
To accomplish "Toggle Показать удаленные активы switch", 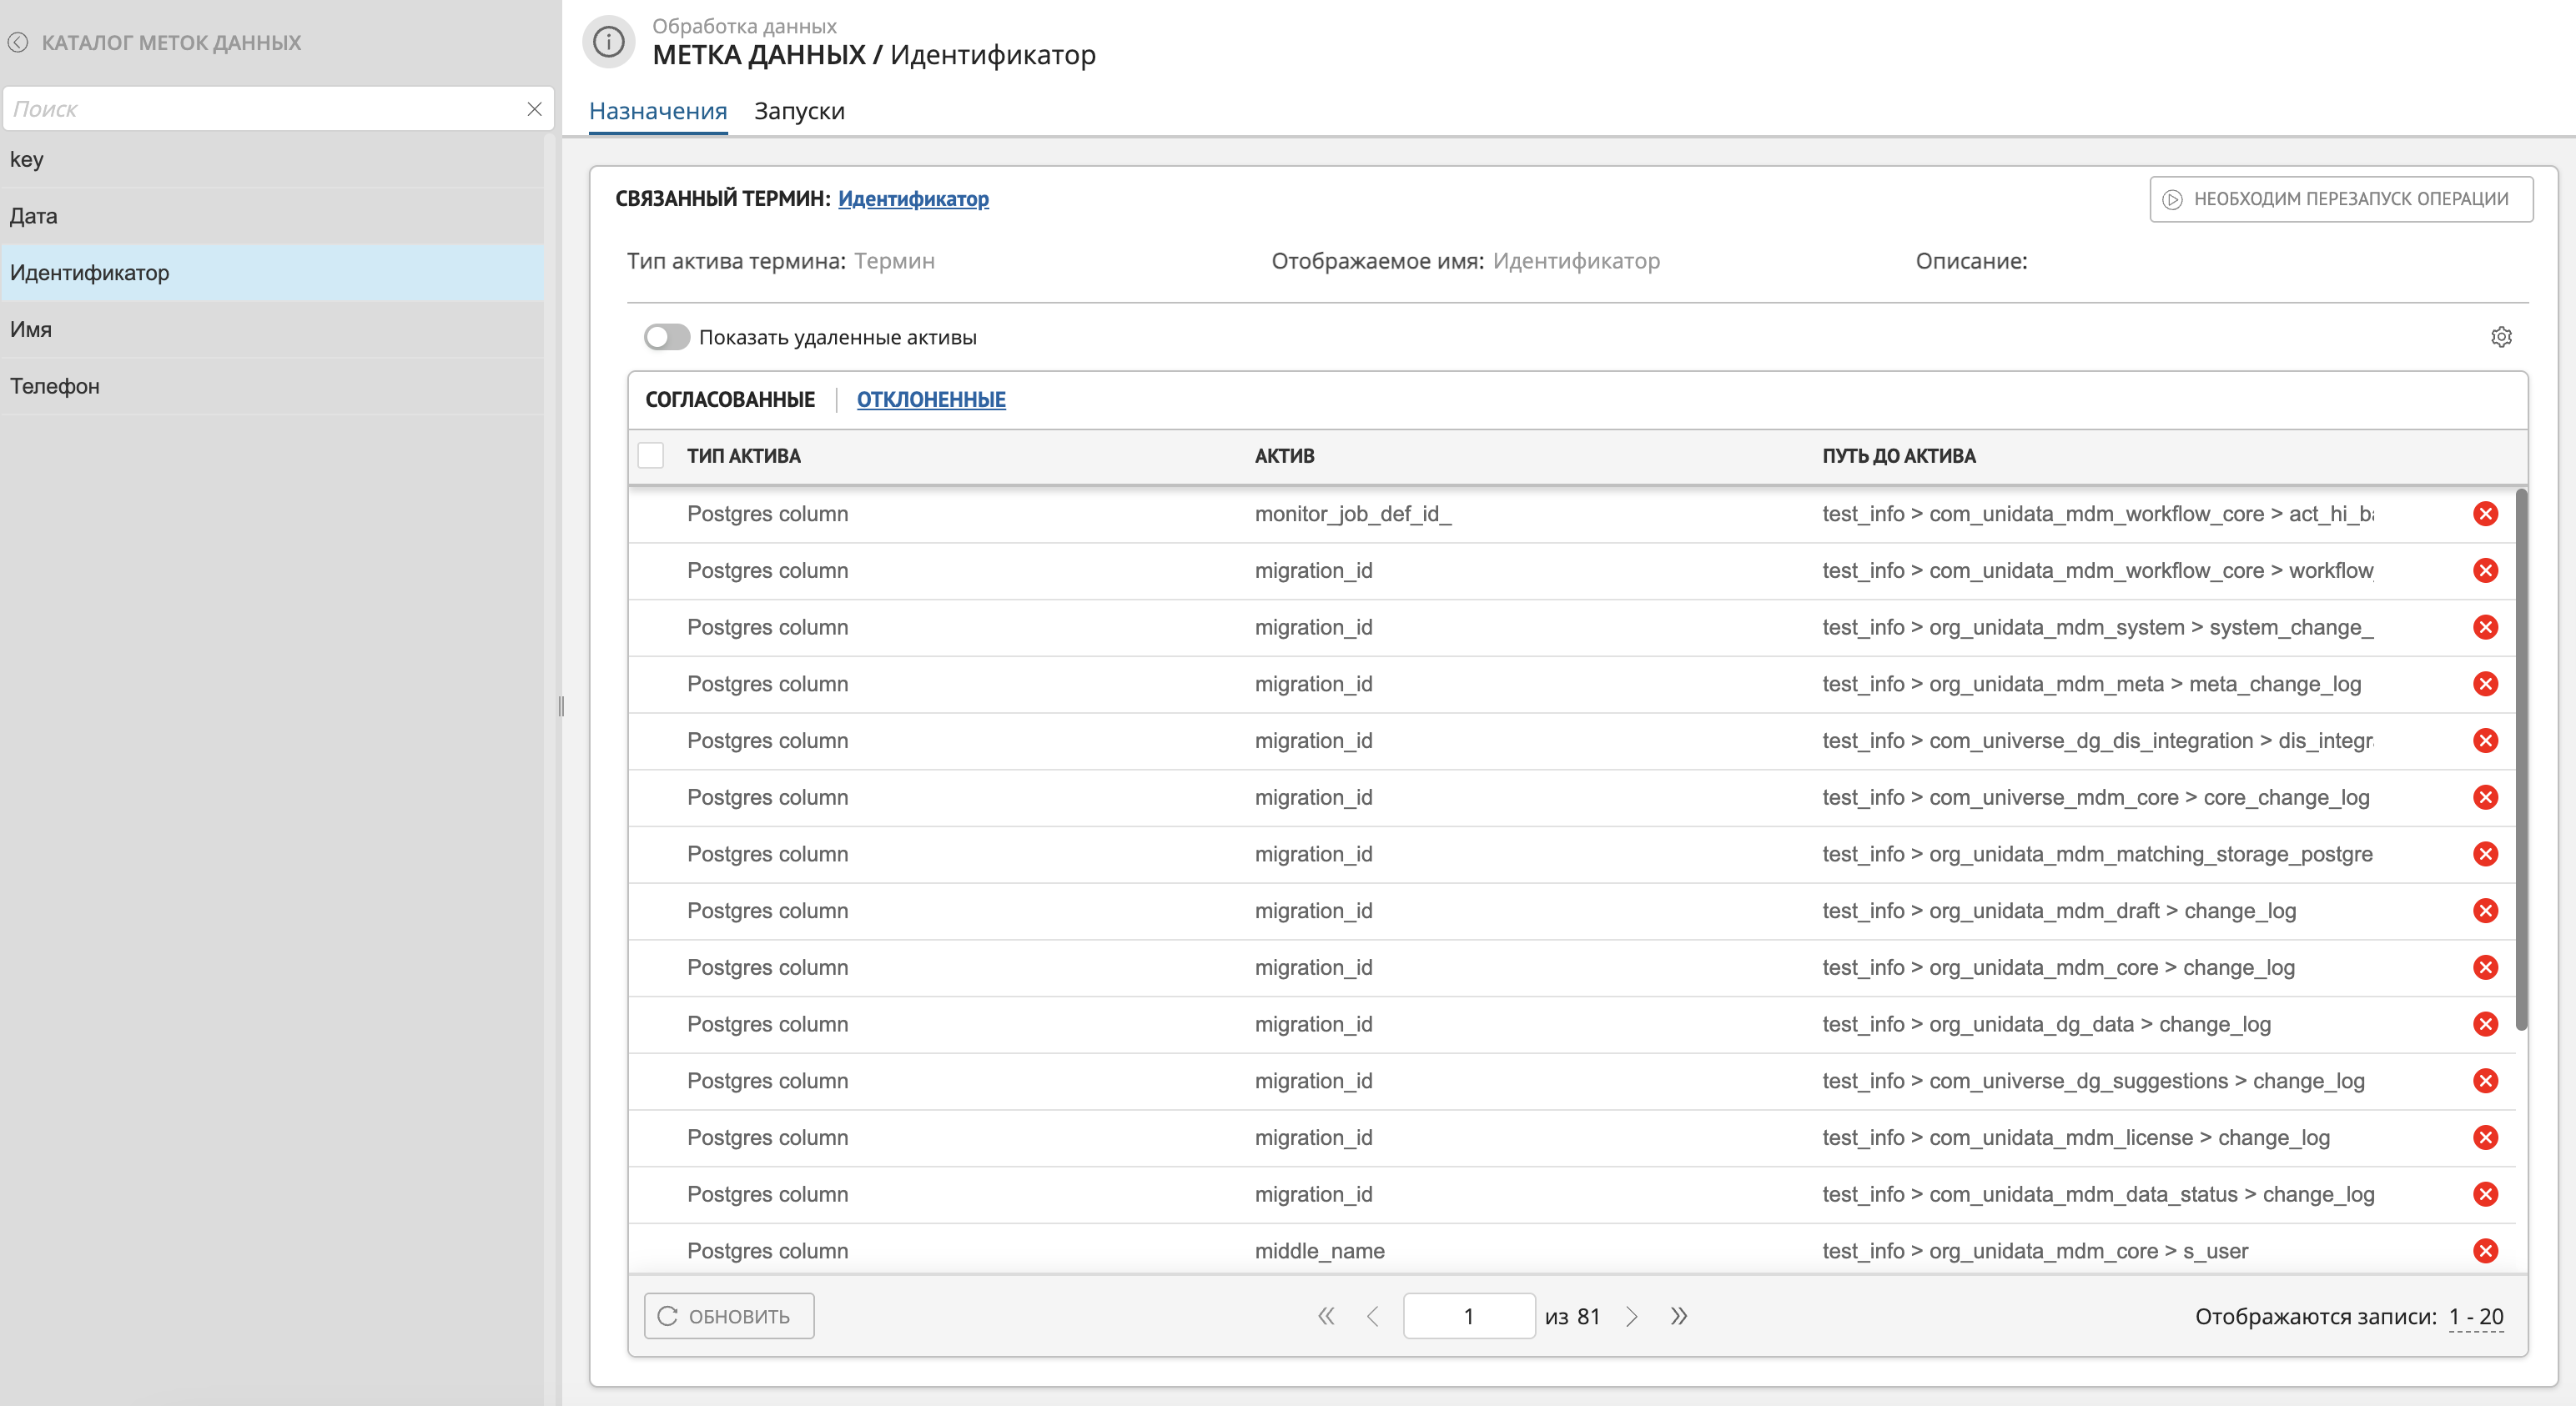I will tap(667, 337).
